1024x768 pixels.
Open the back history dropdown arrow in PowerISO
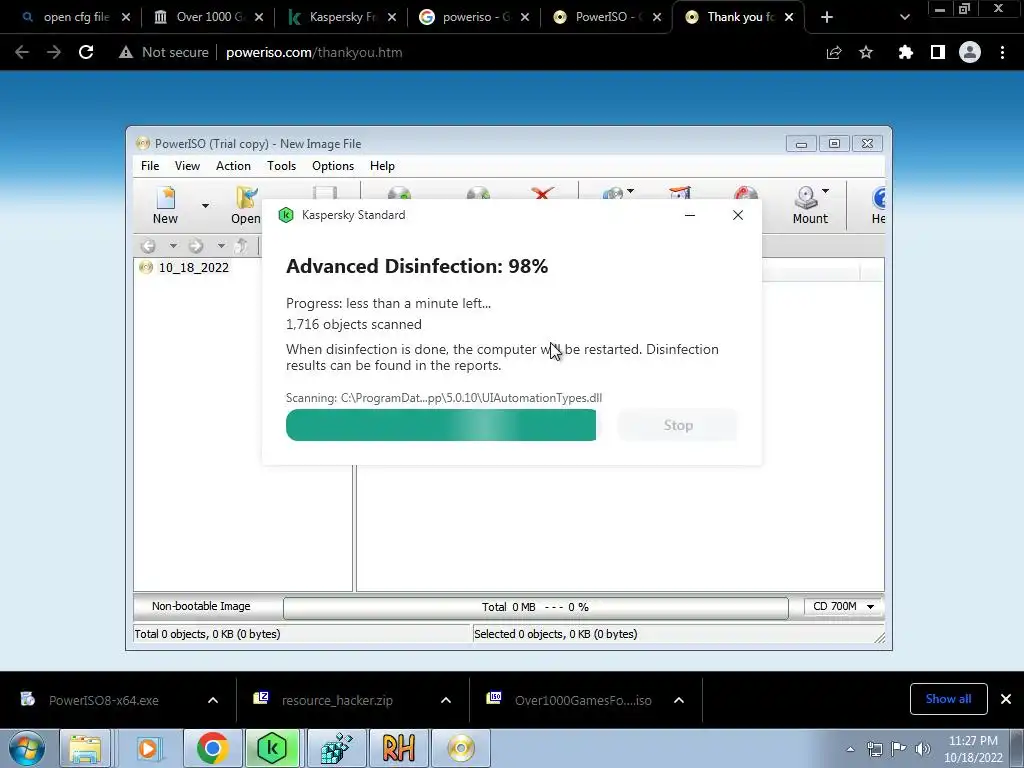[173, 246]
